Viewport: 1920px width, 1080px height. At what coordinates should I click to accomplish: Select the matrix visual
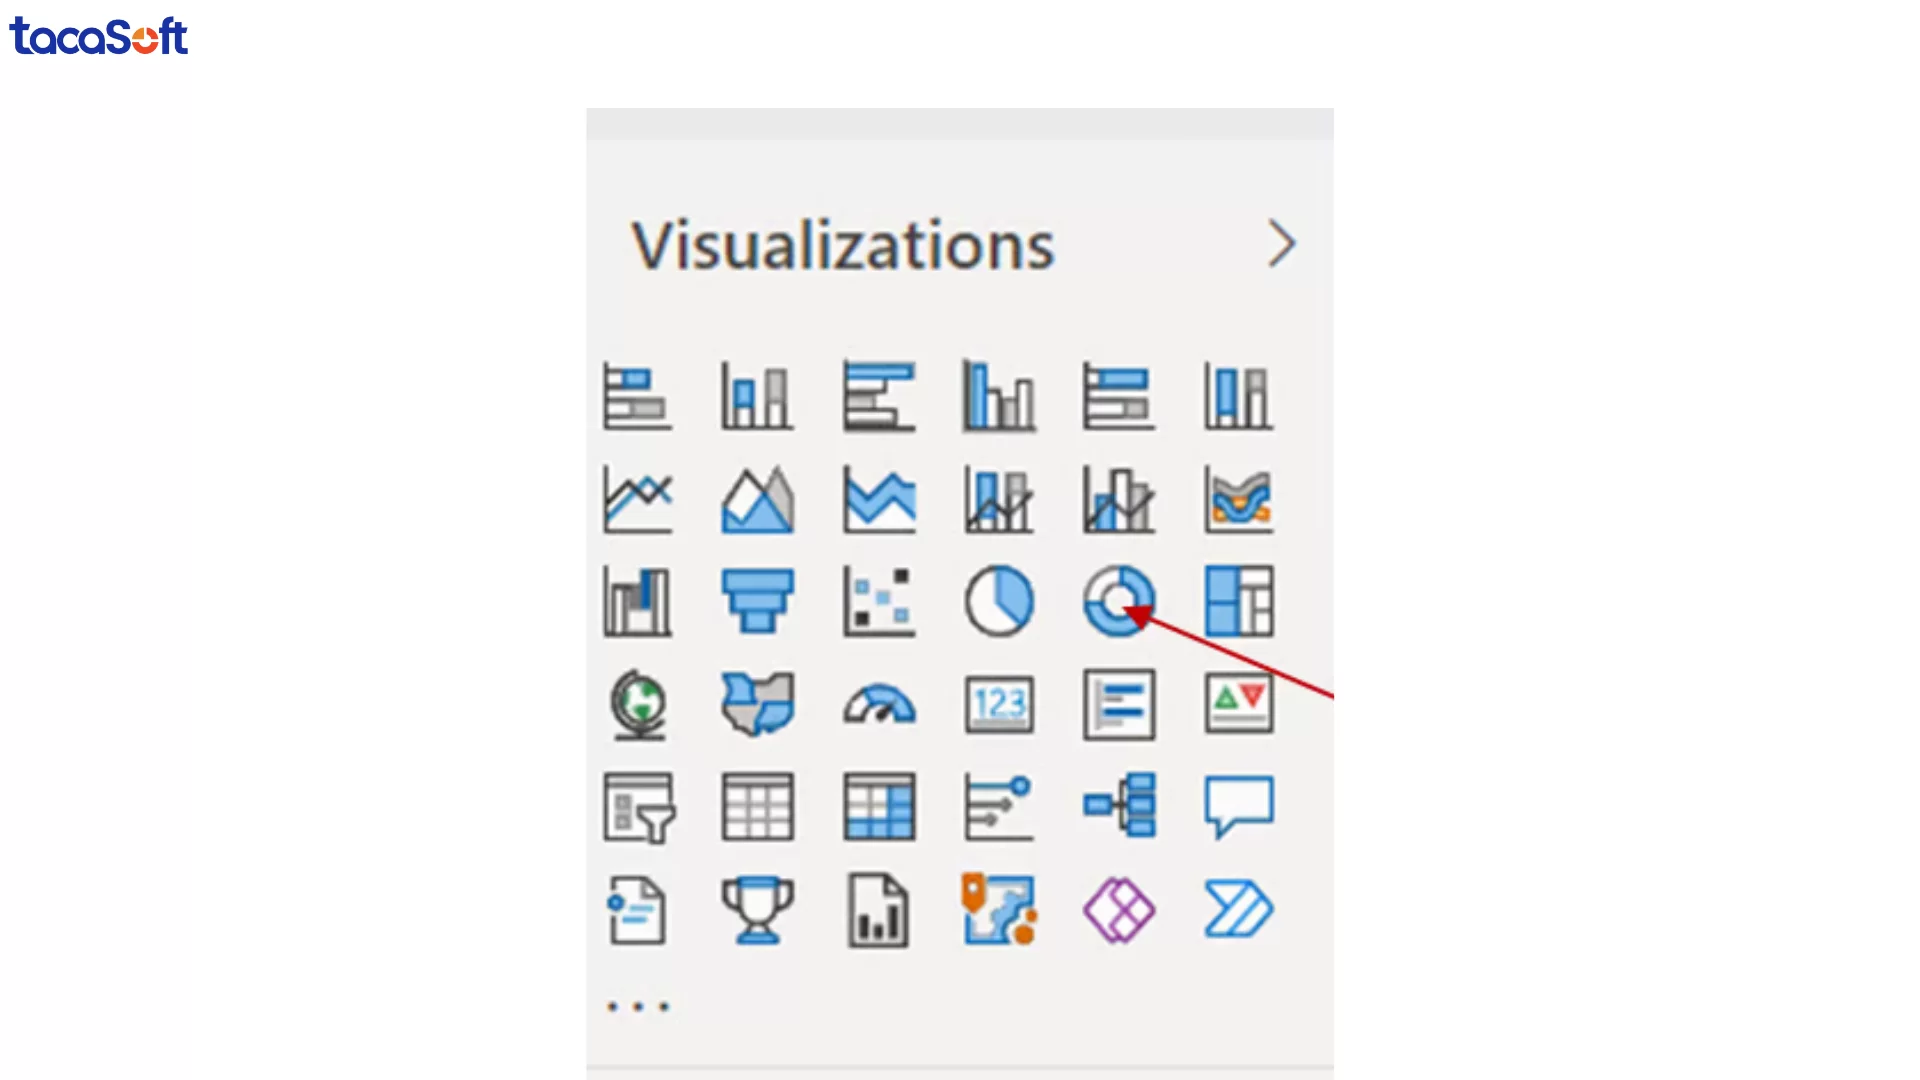tap(879, 807)
